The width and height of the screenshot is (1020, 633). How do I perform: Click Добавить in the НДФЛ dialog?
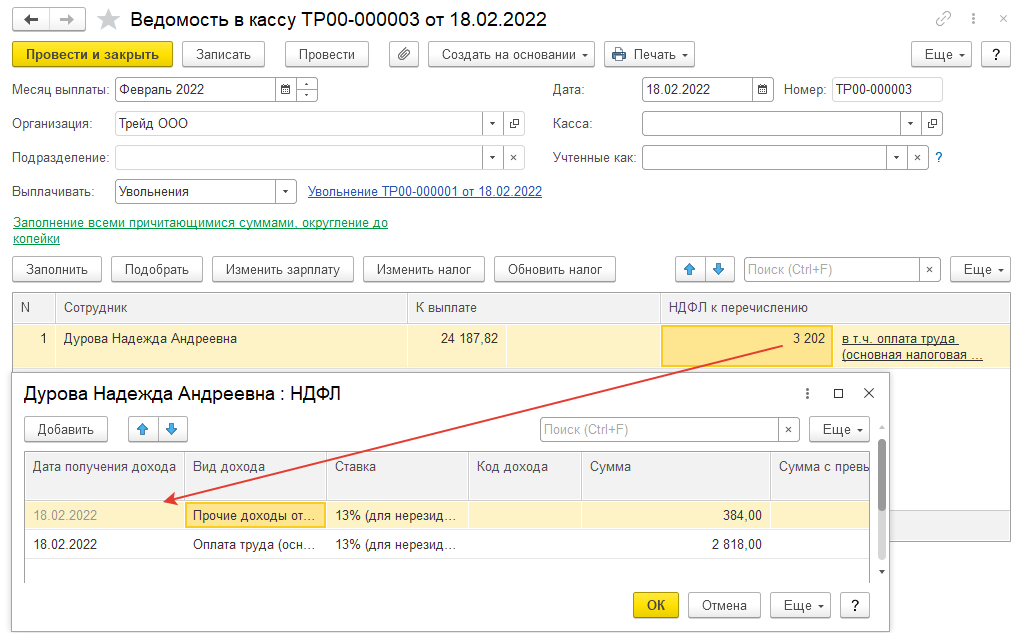pos(66,429)
